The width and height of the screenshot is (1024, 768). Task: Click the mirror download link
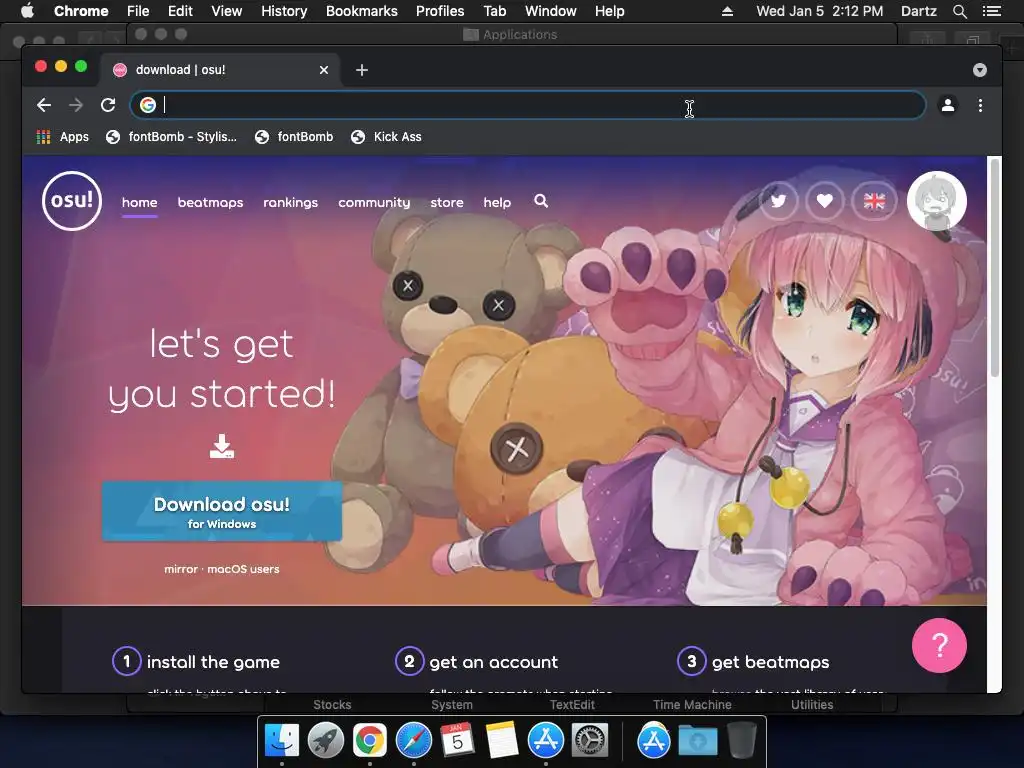(181, 569)
